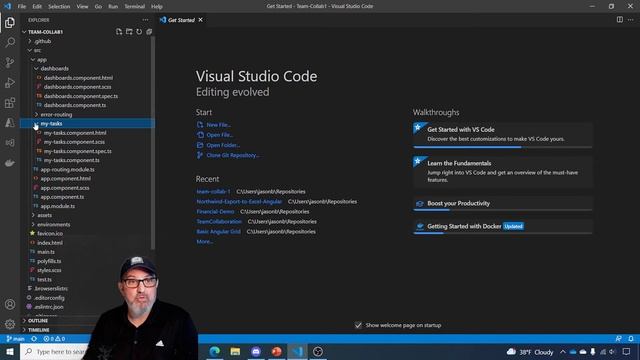Synchronize changes from status bar

(34, 339)
